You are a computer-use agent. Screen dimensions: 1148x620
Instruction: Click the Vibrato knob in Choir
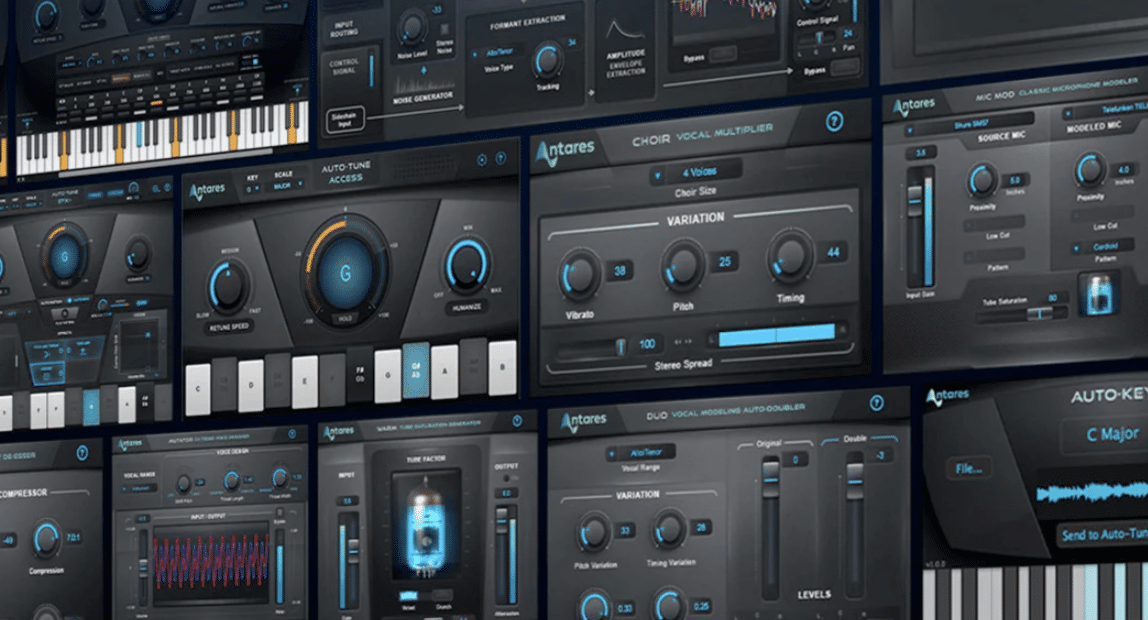580,275
